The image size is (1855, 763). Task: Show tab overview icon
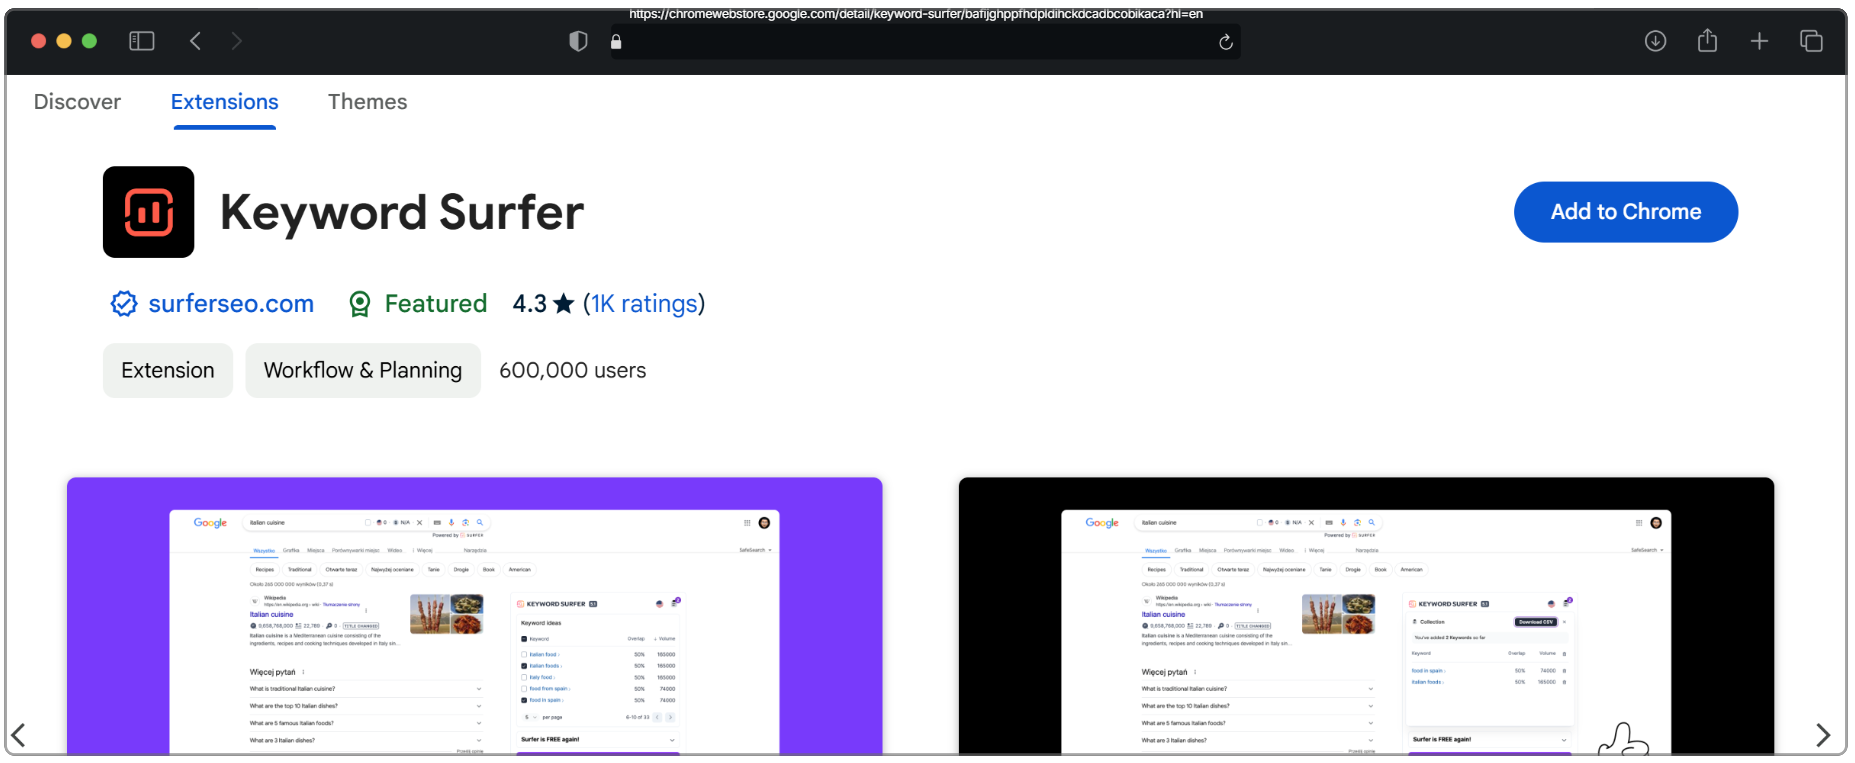[x=1812, y=41]
